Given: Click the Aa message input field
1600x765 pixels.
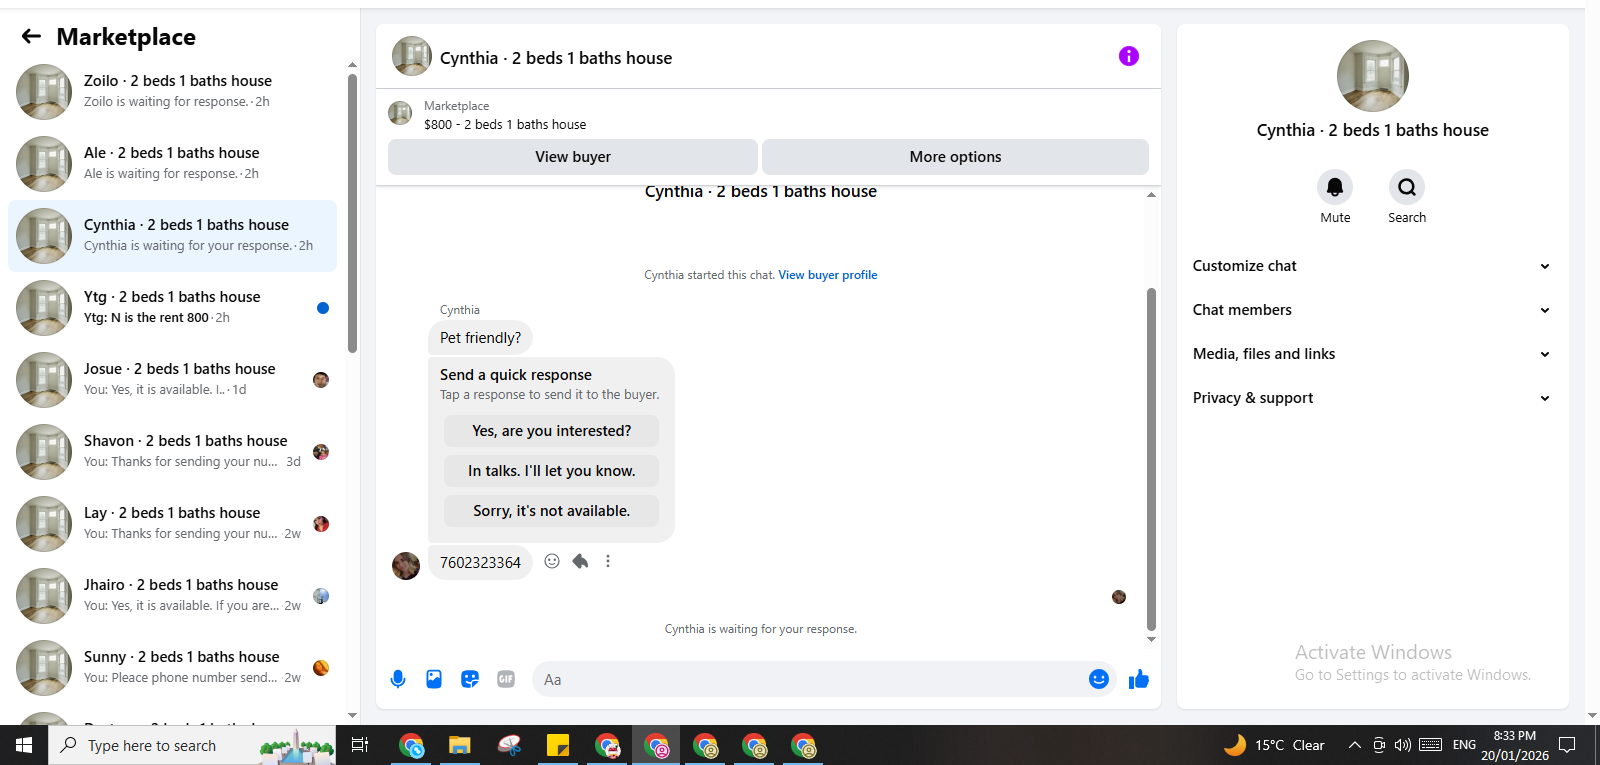Looking at the screenshot, I should (810, 679).
